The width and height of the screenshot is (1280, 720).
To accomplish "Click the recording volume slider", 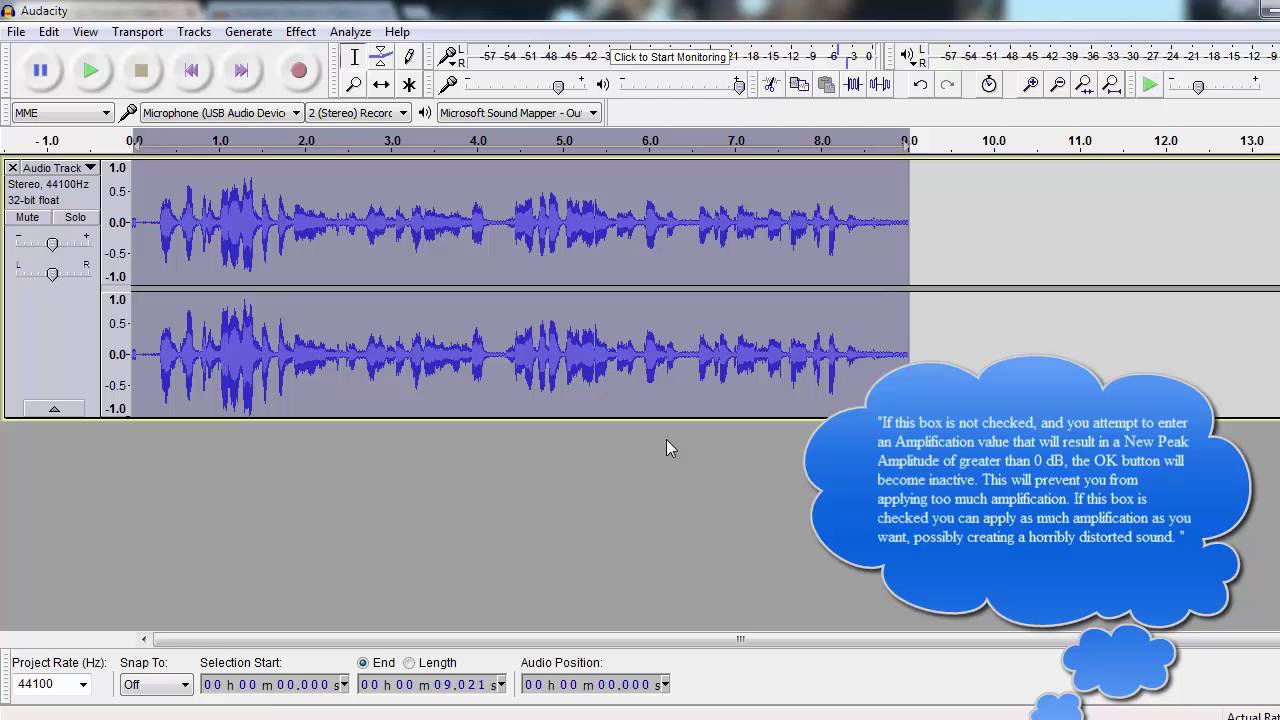I will click(x=558, y=87).
